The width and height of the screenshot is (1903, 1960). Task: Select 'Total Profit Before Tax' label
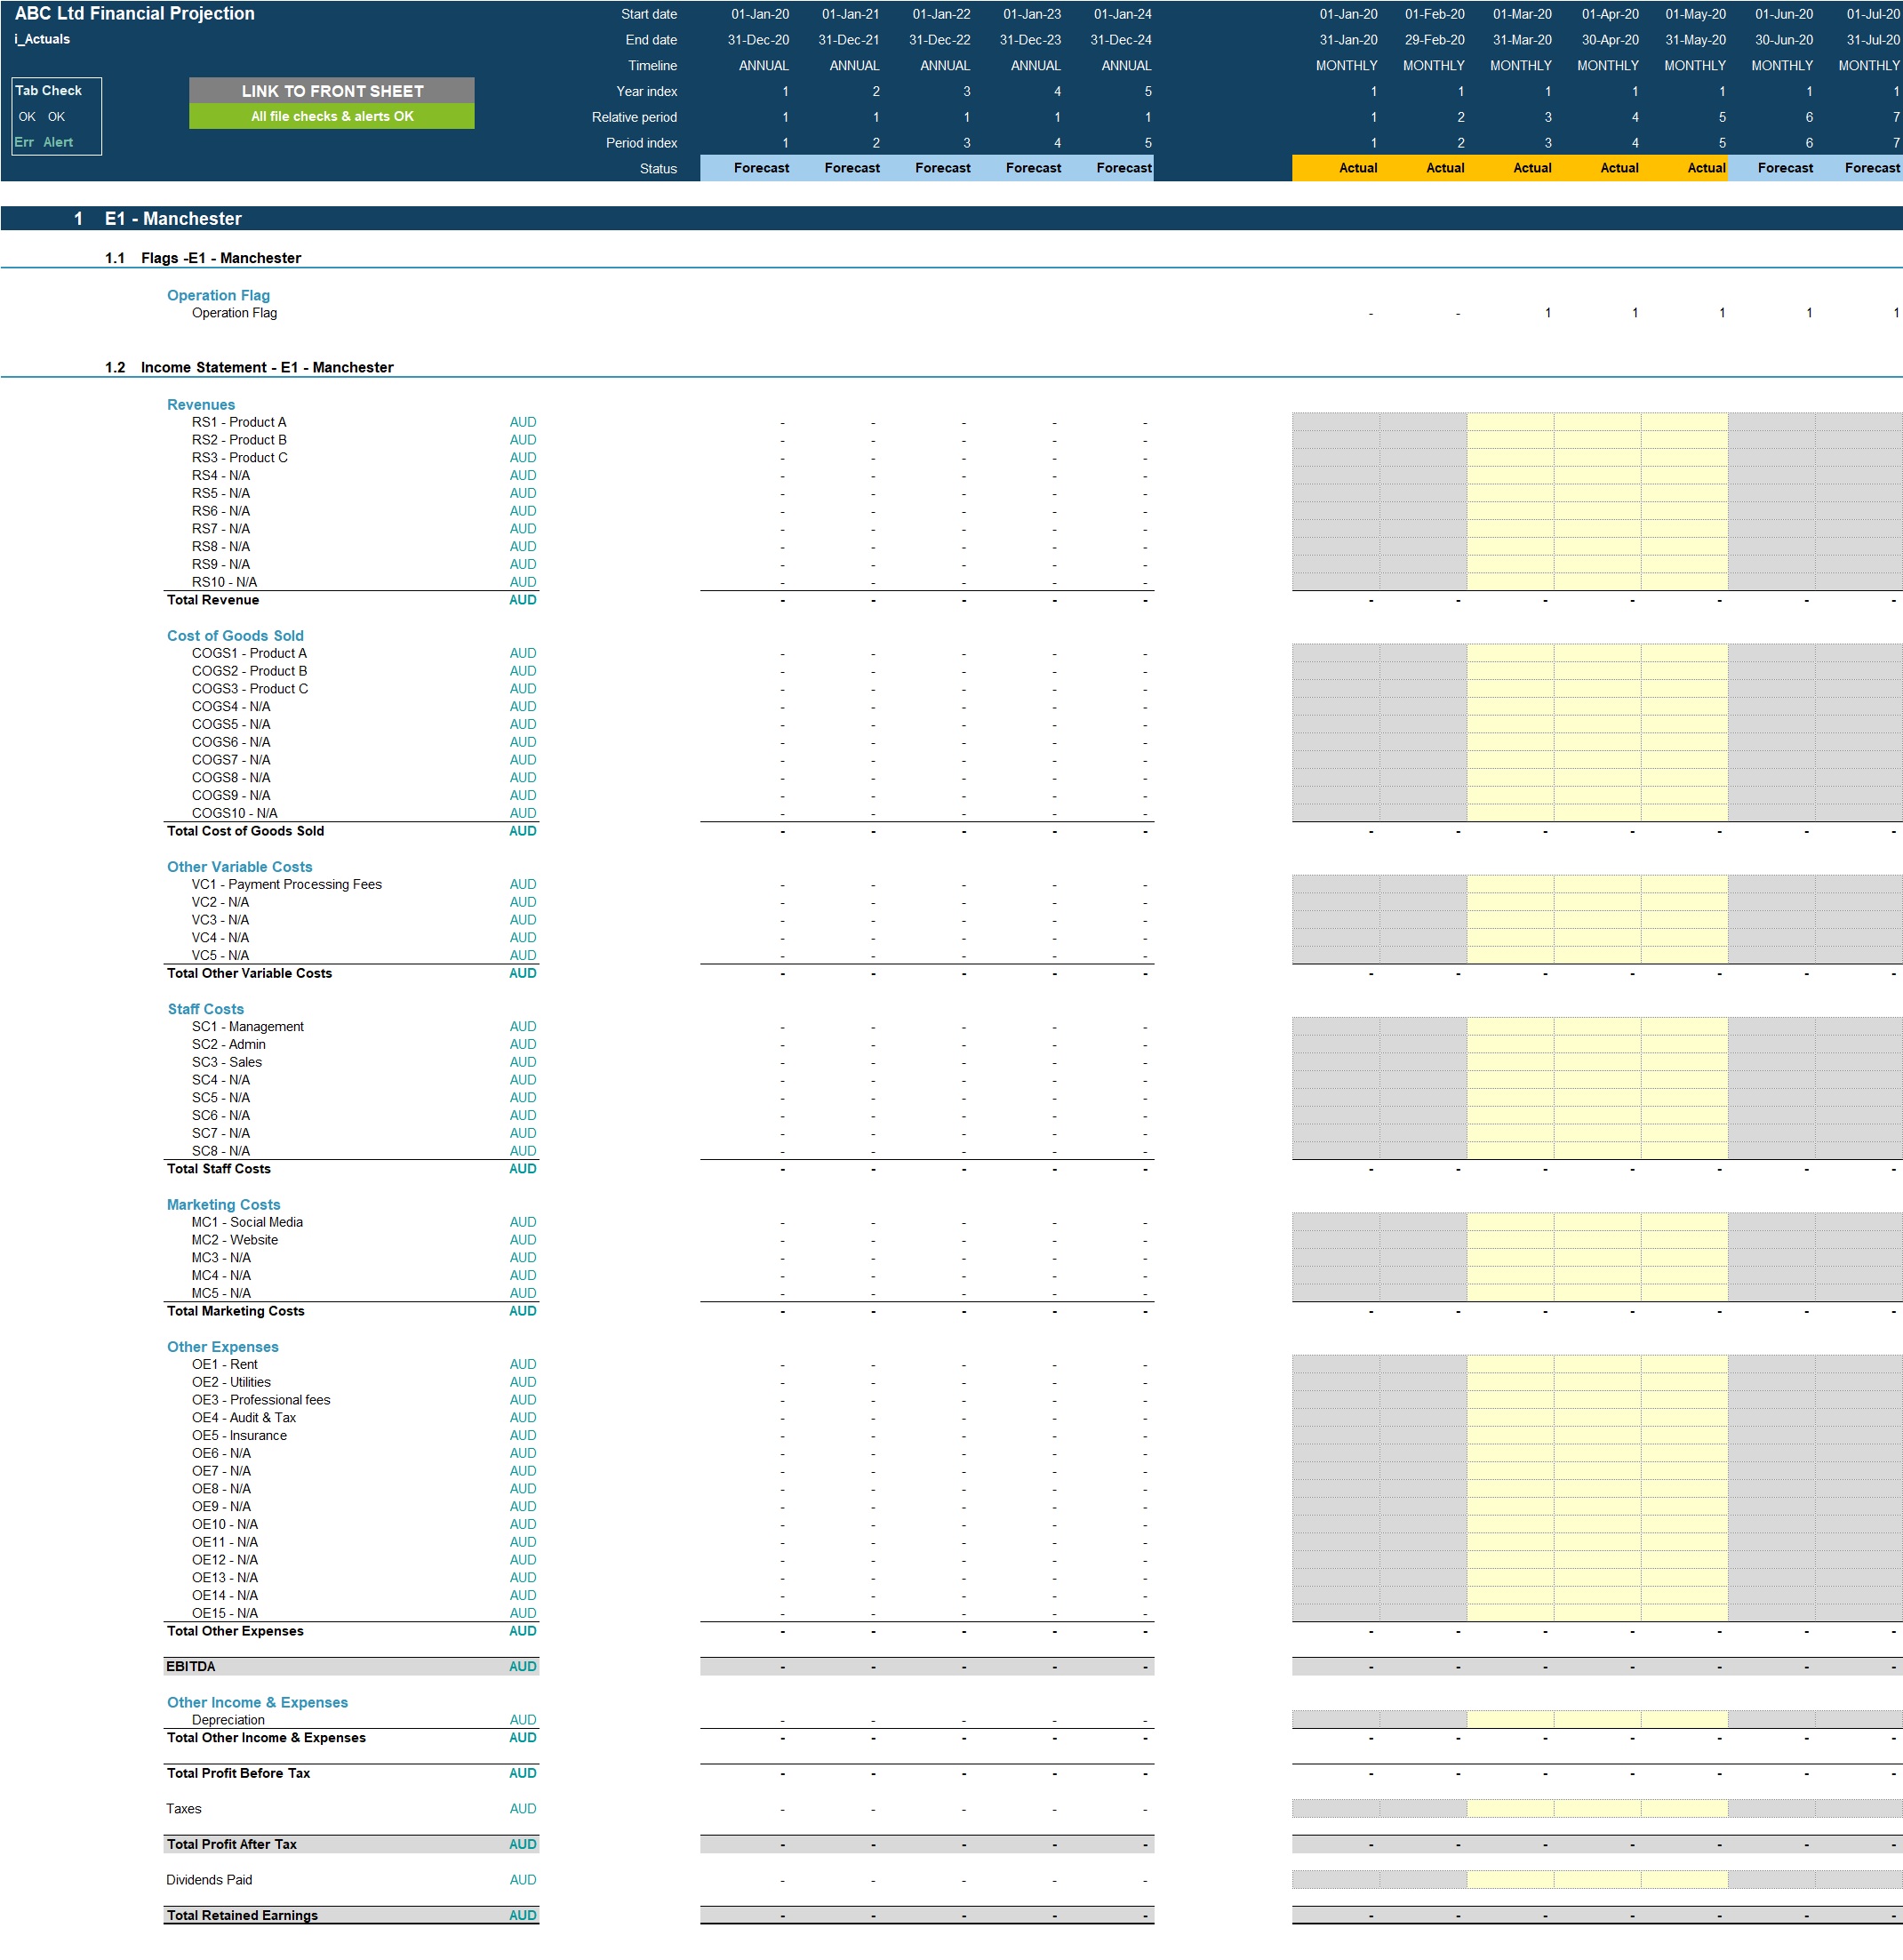(x=238, y=1773)
